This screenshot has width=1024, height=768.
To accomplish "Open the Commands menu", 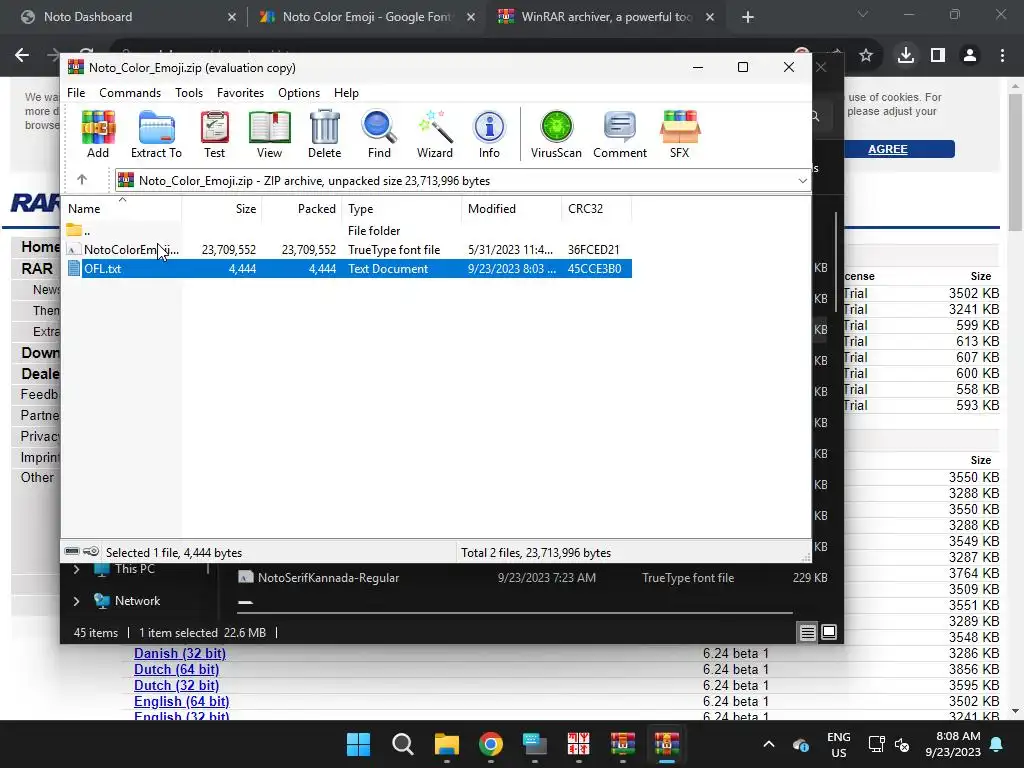I will (130, 93).
